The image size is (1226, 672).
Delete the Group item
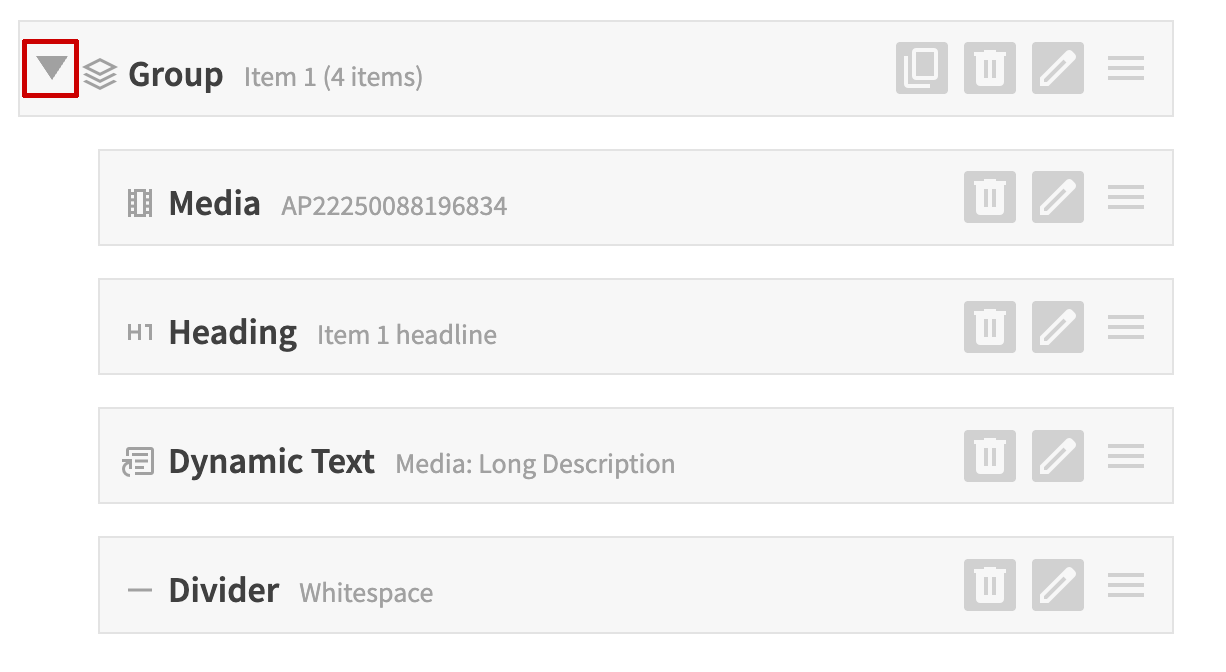tap(990, 69)
